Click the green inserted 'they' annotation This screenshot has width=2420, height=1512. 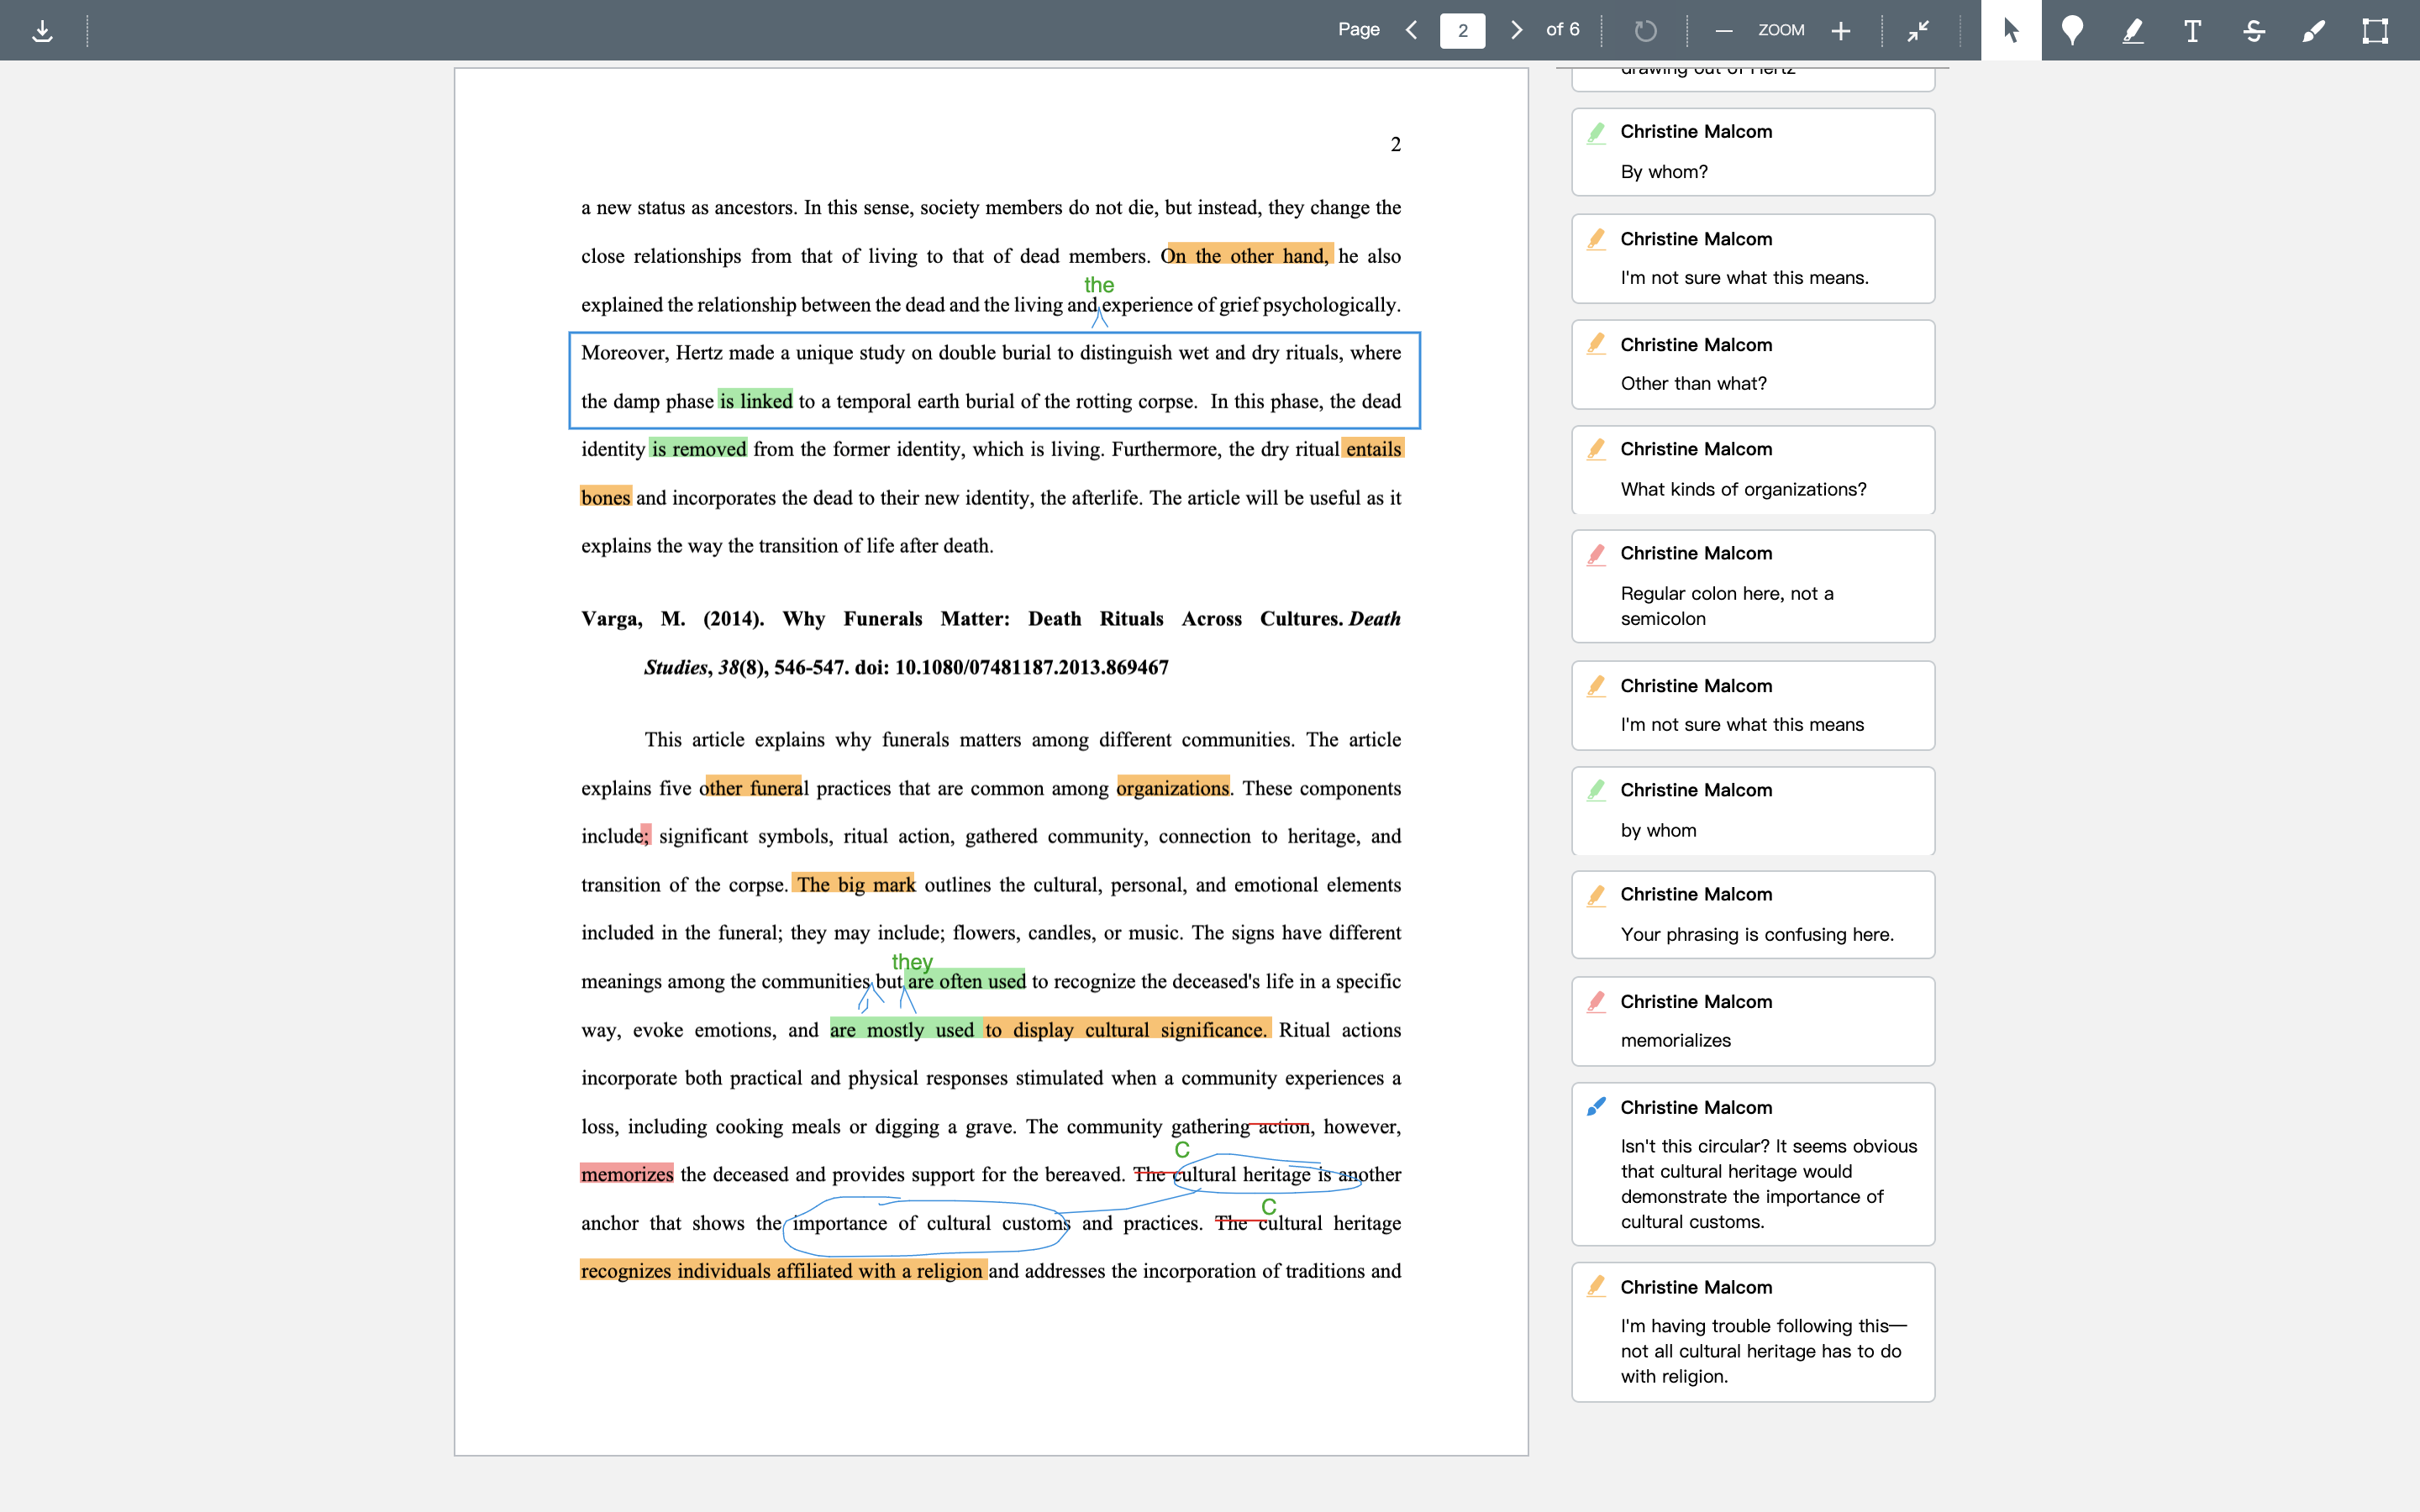tap(912, 962)
